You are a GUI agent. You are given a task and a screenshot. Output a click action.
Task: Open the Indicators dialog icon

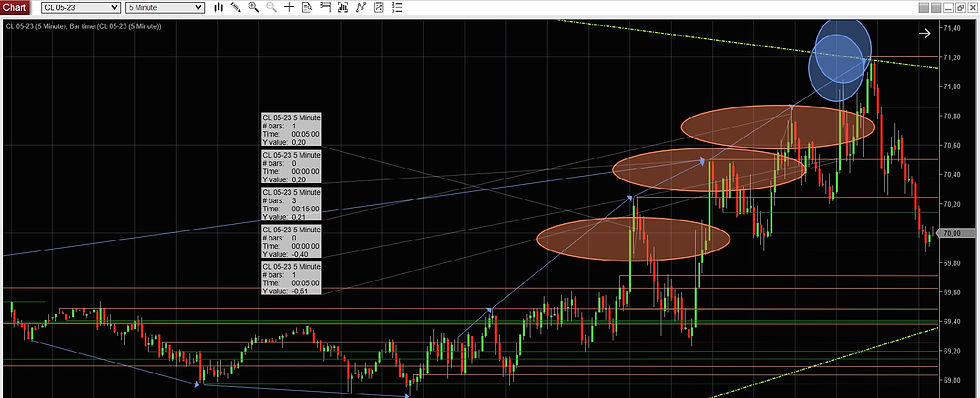pyautogui.click(x=361, y=7)
